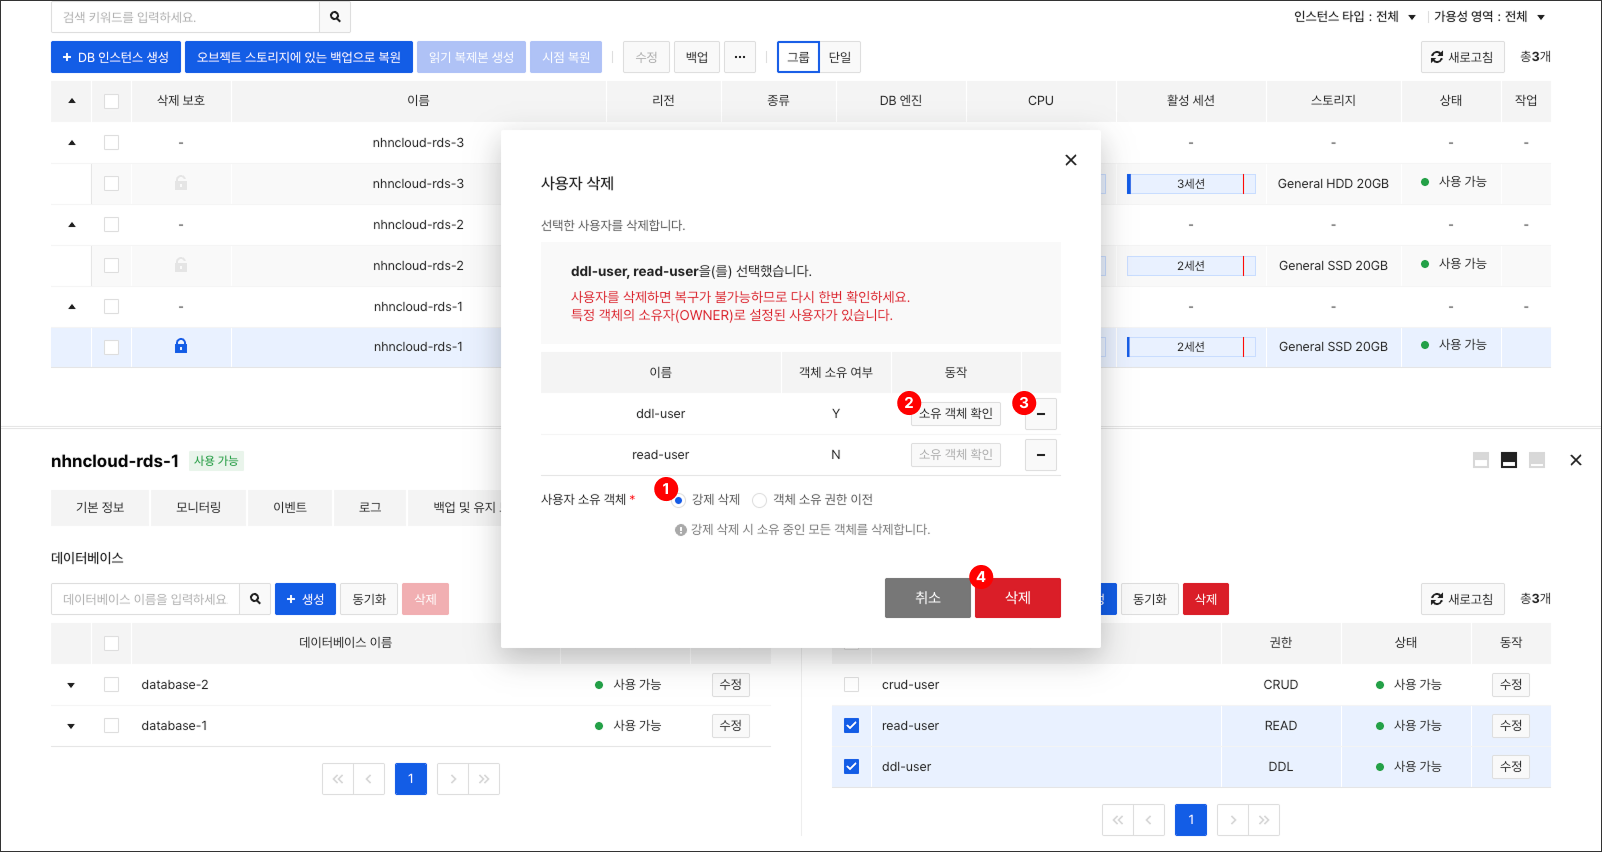Screen dimensions: 1602x852
Task: Open the 모니터링 tab
Action: tap(198, 508)
